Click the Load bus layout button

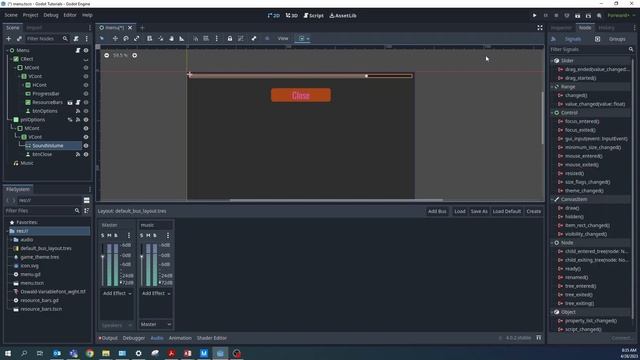(x=460, y=211)
